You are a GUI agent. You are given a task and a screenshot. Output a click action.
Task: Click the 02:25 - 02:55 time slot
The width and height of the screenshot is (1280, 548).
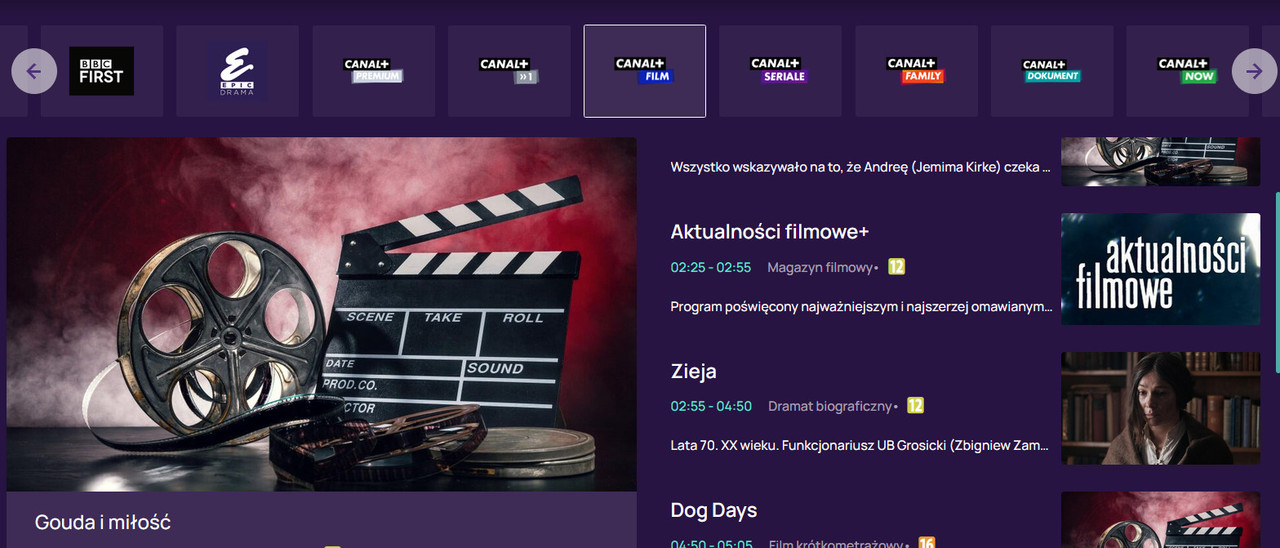(711, 267)
